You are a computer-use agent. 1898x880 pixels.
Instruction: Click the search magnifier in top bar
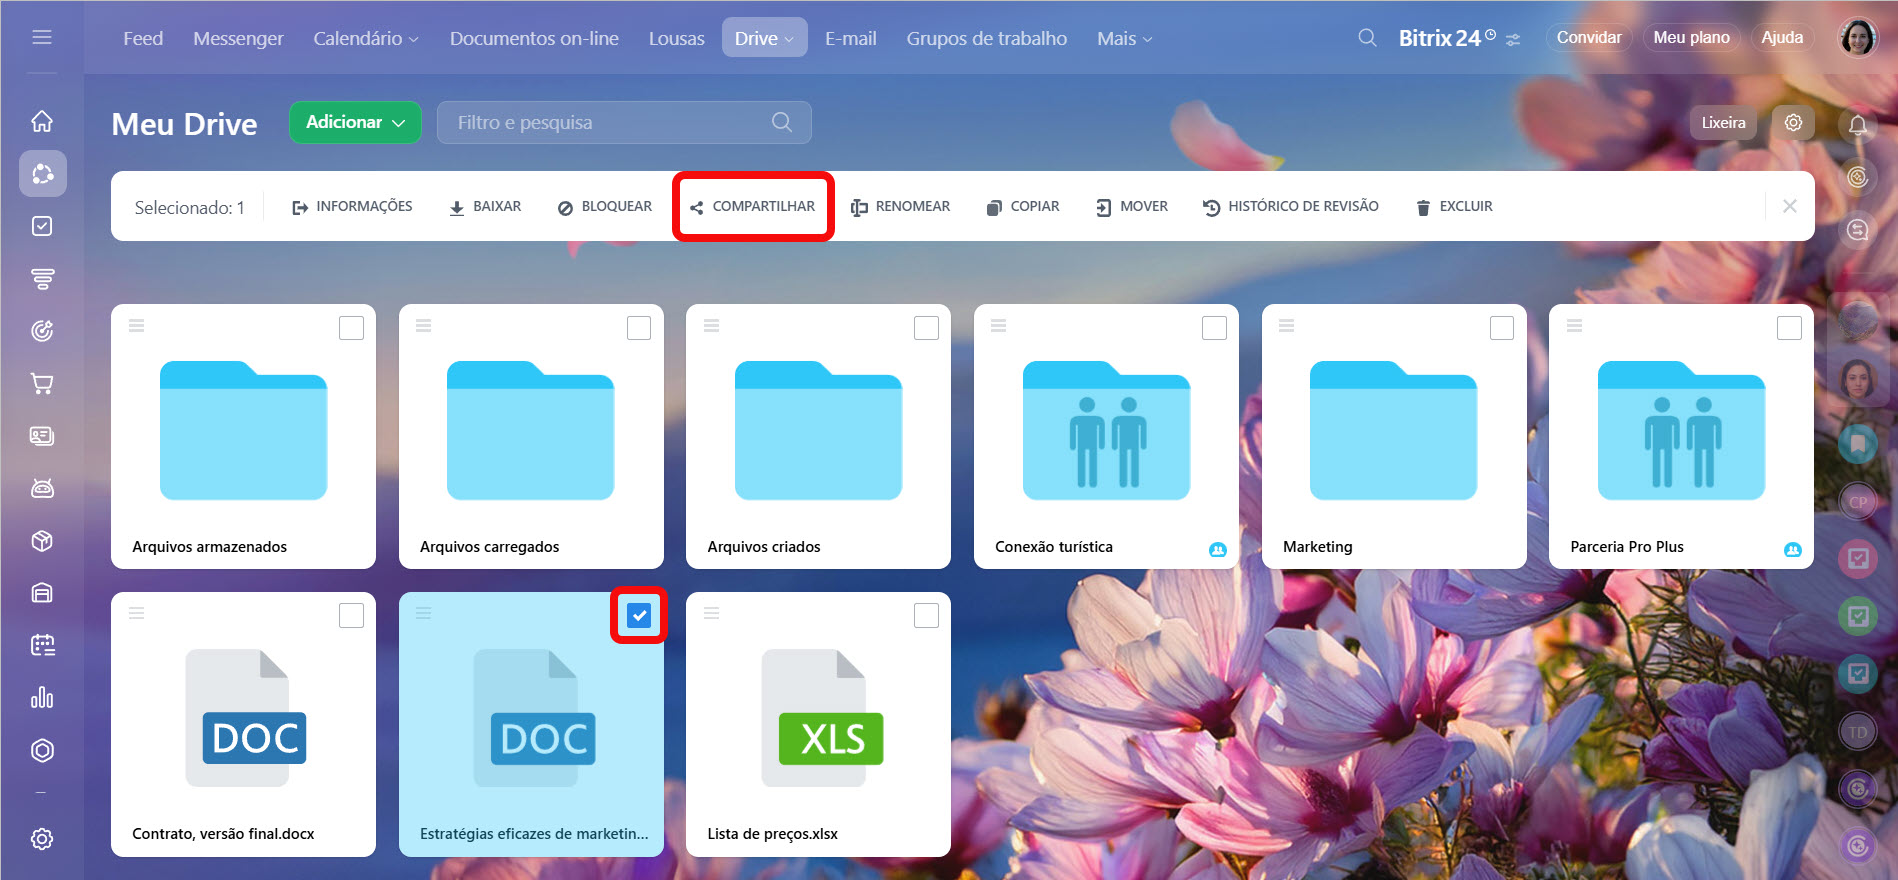(1367, 38)
